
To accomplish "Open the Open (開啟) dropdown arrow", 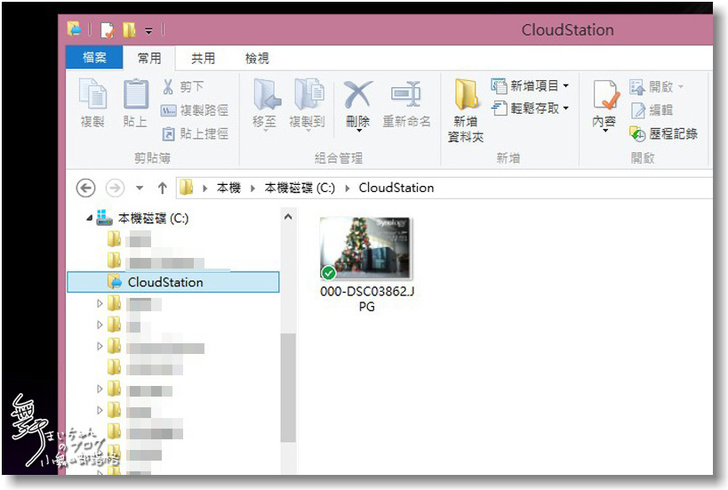I will tap(681, 86).
